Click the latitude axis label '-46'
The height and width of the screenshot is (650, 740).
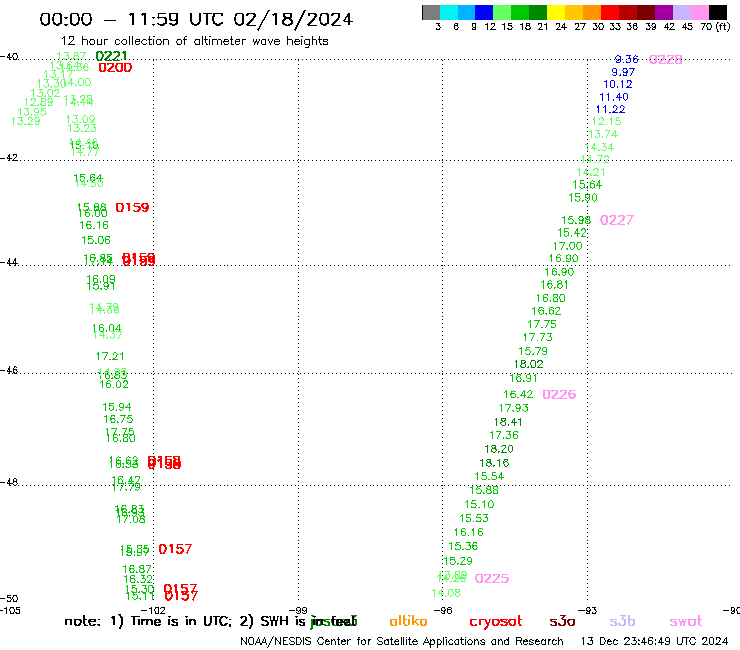[x=9, y=371]
